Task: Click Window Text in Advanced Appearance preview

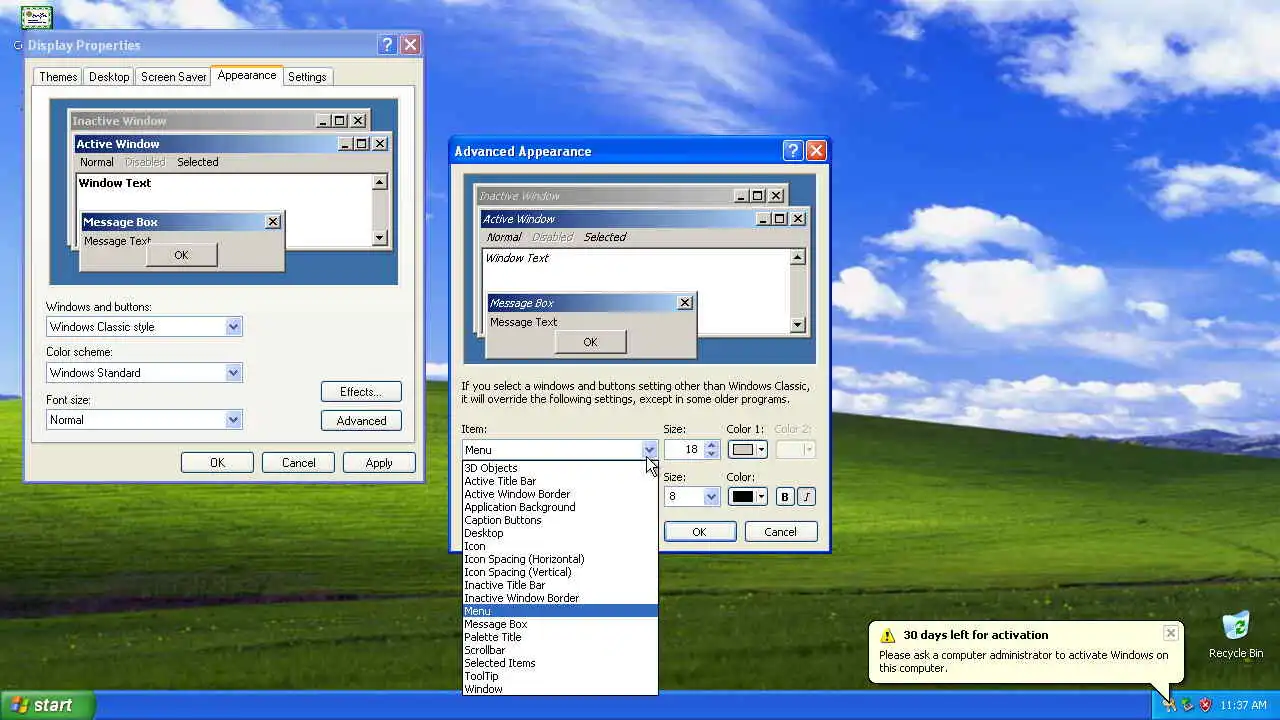Action: click(517, 258)
